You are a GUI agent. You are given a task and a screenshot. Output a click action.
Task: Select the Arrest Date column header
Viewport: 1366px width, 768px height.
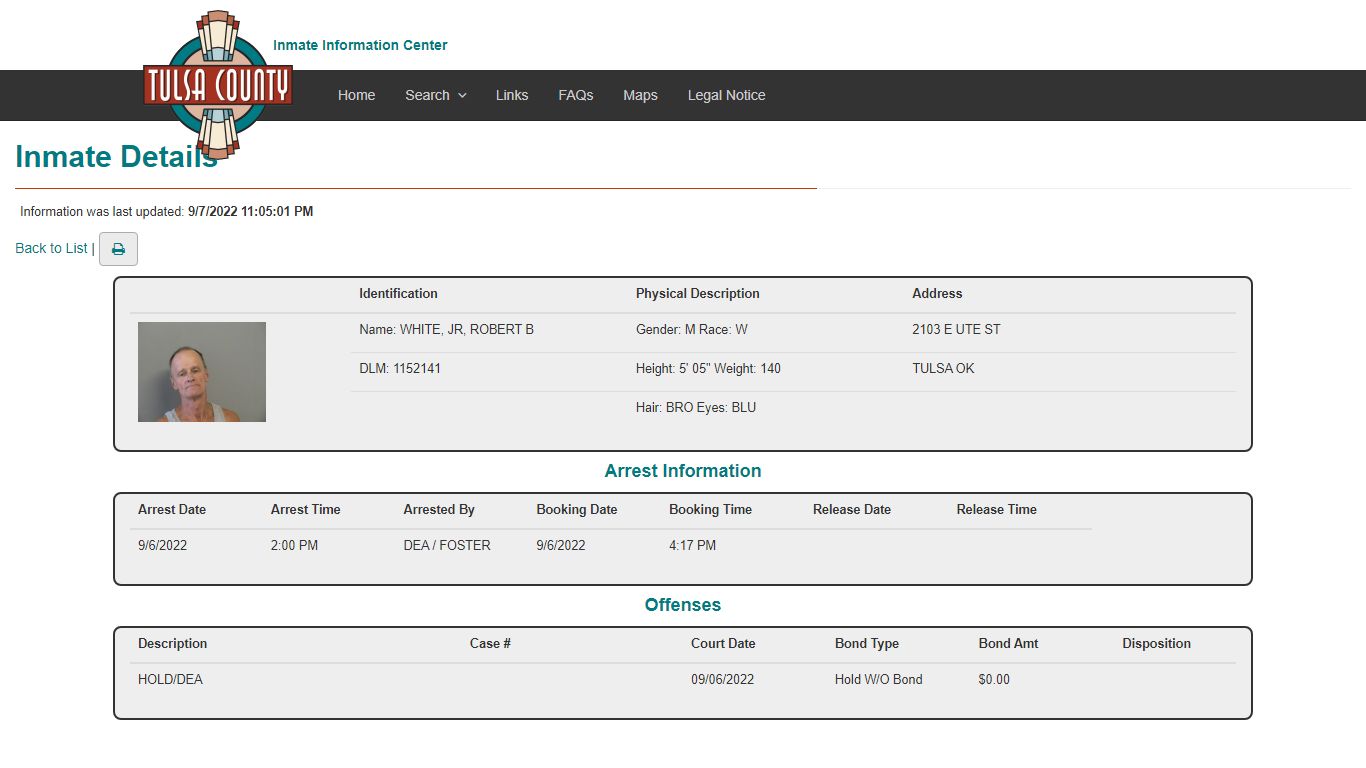[172, 509]
